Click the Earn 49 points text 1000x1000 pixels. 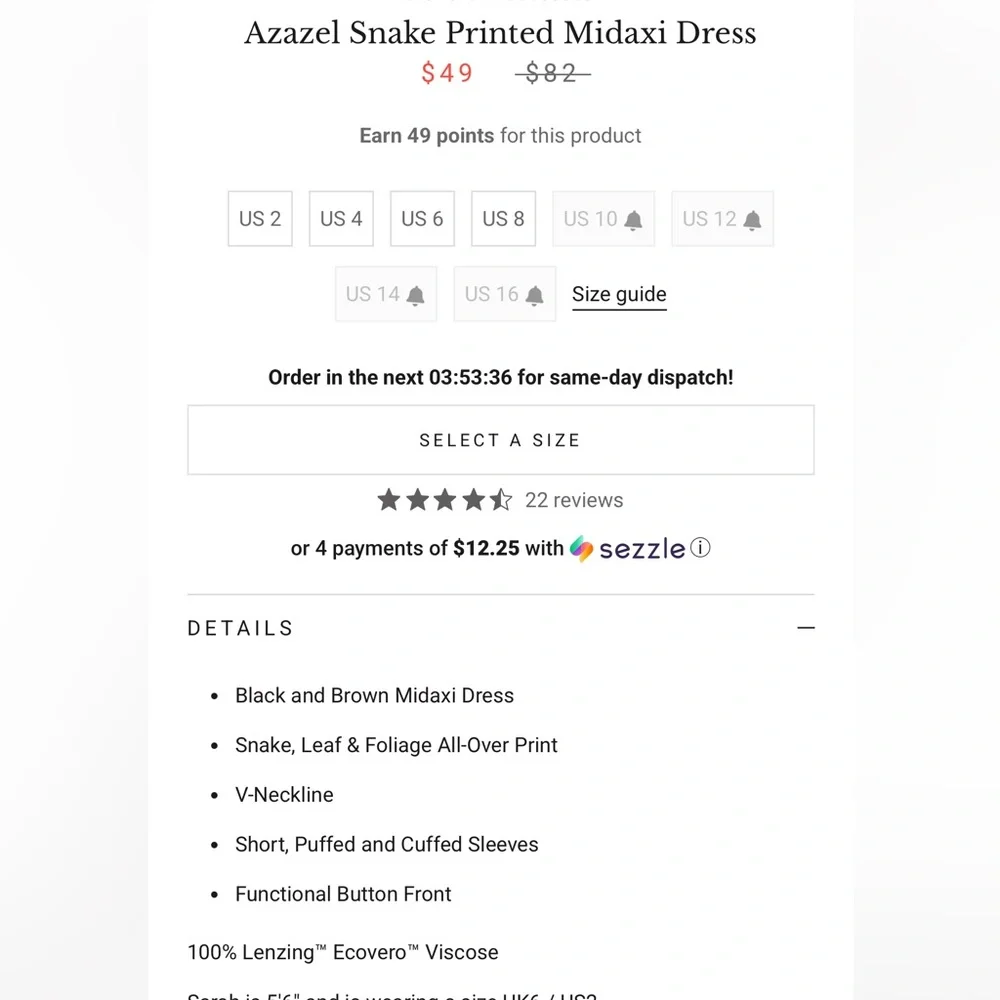click(500, 136)
